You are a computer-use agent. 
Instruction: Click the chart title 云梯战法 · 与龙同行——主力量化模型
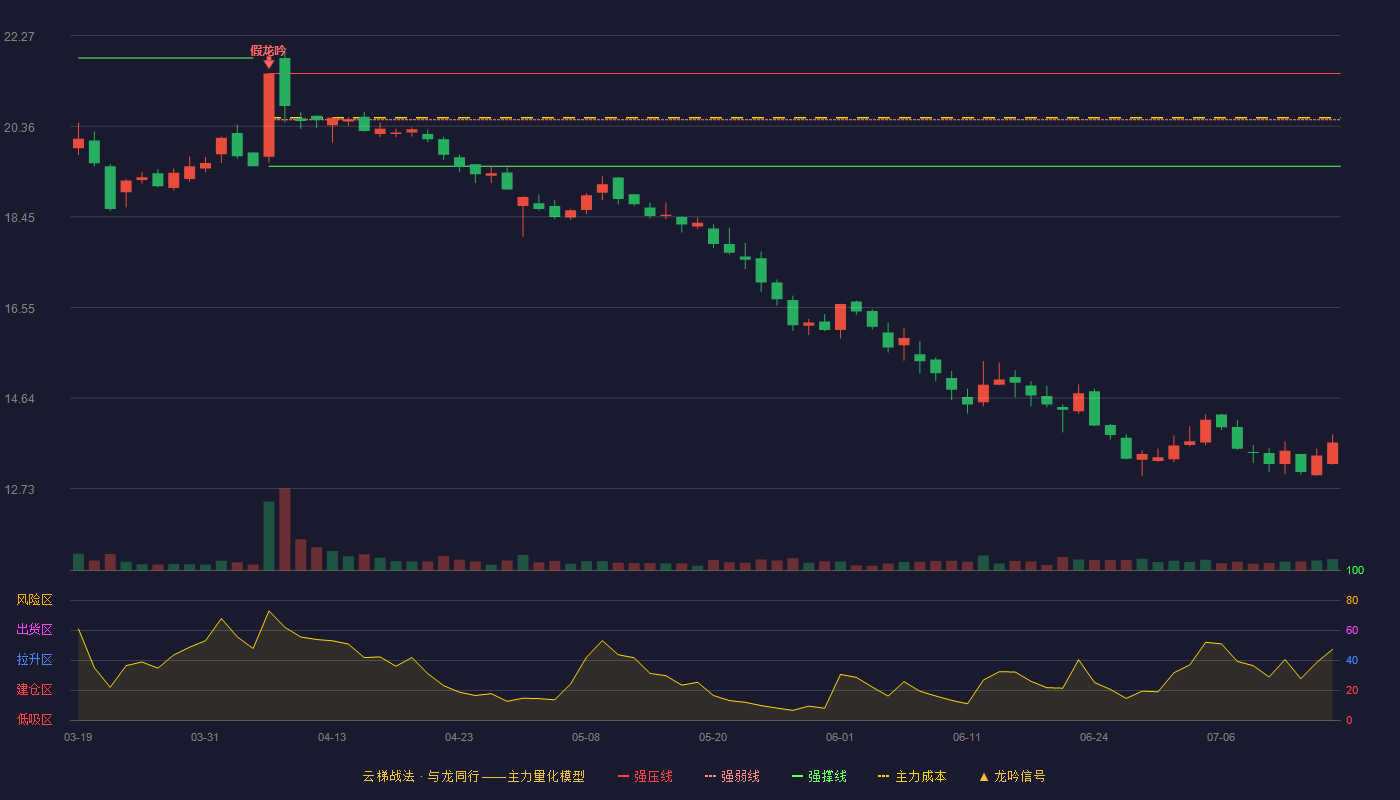pyautogui.click(x=474, y=776)
